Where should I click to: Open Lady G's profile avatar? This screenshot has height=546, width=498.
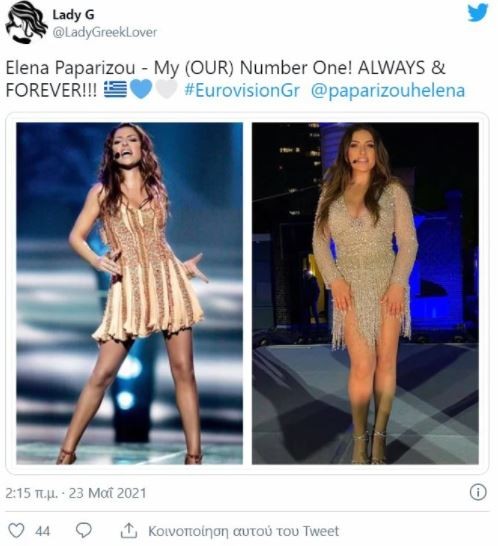tap(26, 22)
